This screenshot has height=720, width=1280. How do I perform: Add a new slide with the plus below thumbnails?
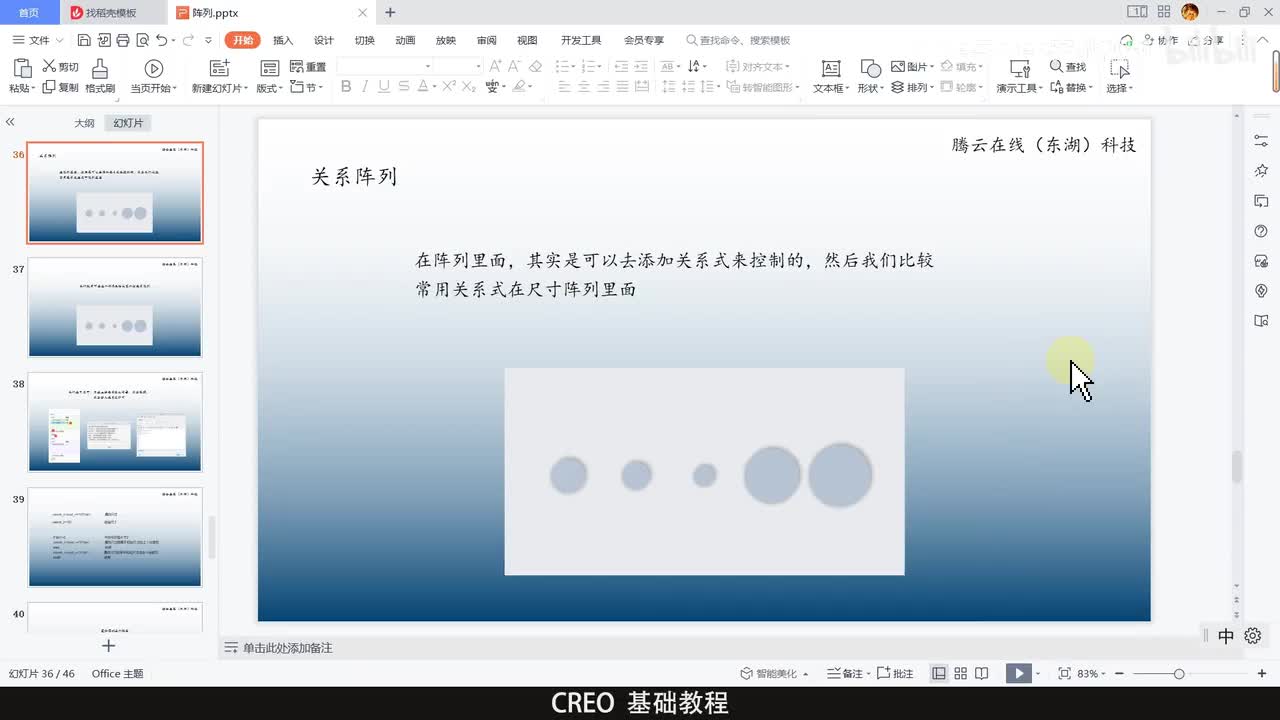click(109, 646)
